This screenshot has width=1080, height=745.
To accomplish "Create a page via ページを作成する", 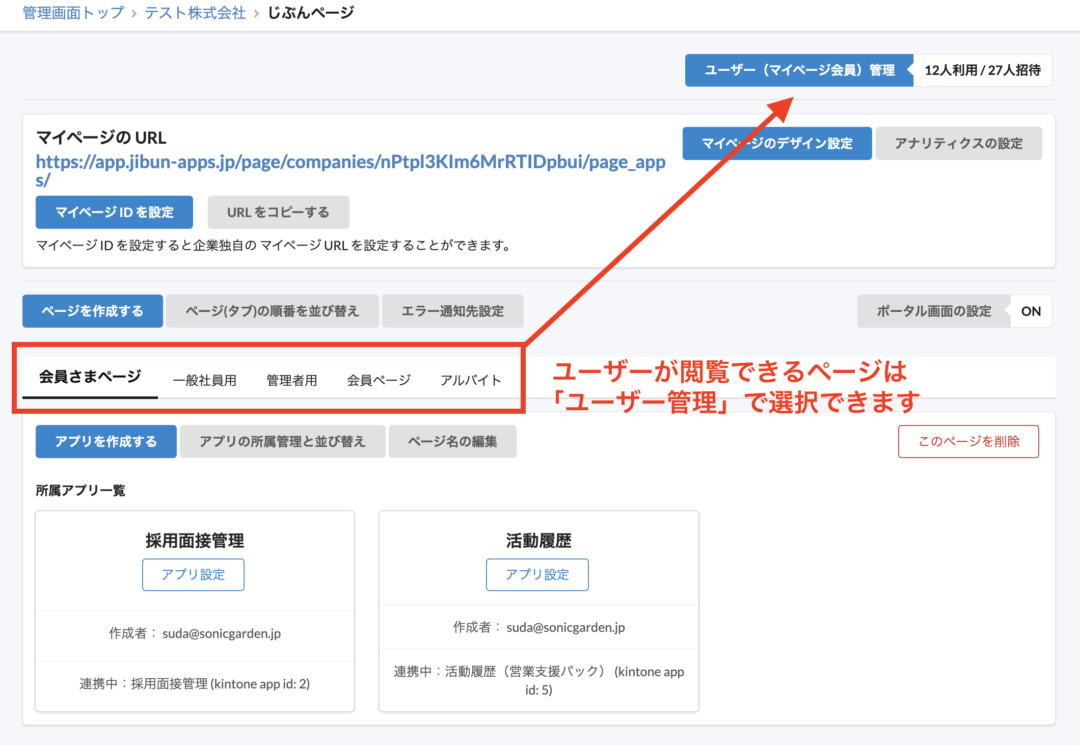I will point(94,311).
